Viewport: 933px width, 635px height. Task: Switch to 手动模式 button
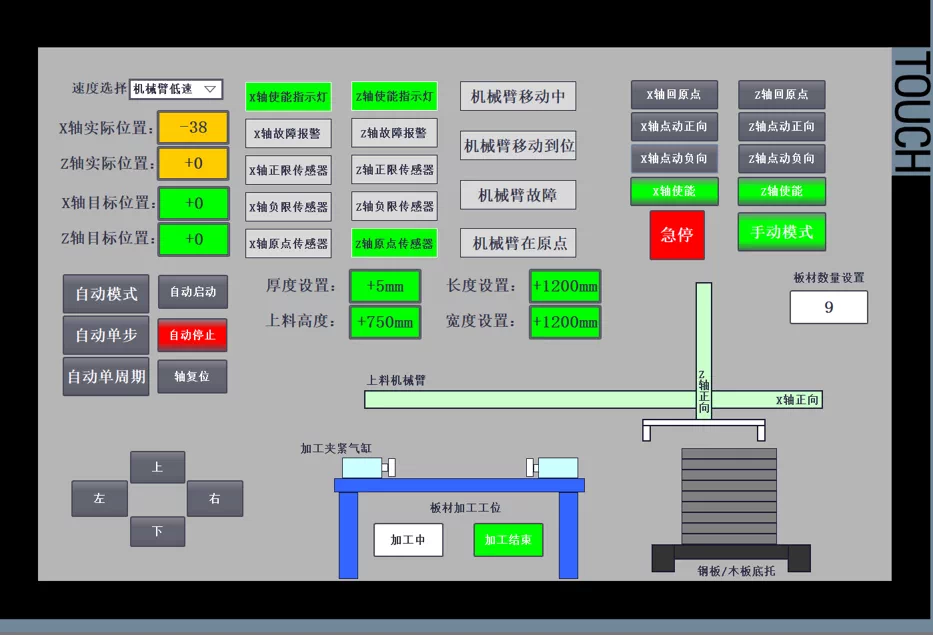781,232
